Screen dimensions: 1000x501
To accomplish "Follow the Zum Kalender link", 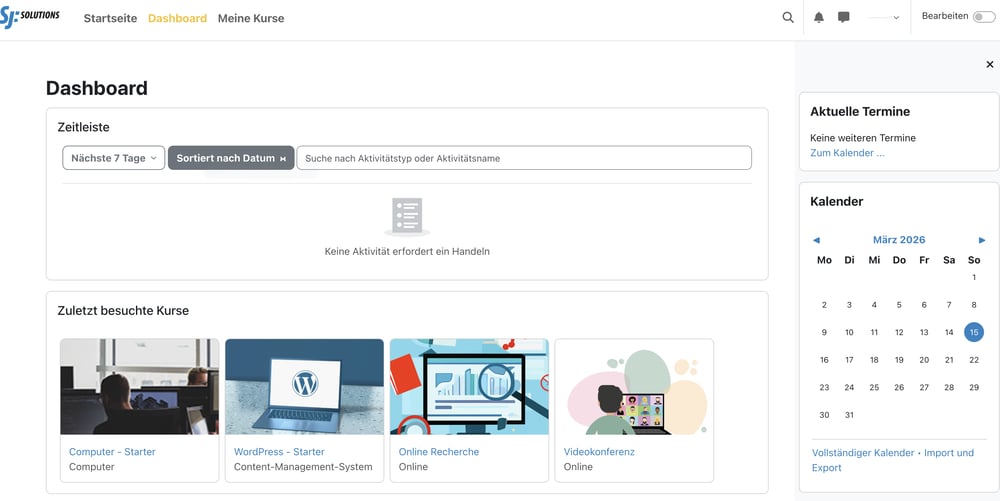I will point(847,153).
